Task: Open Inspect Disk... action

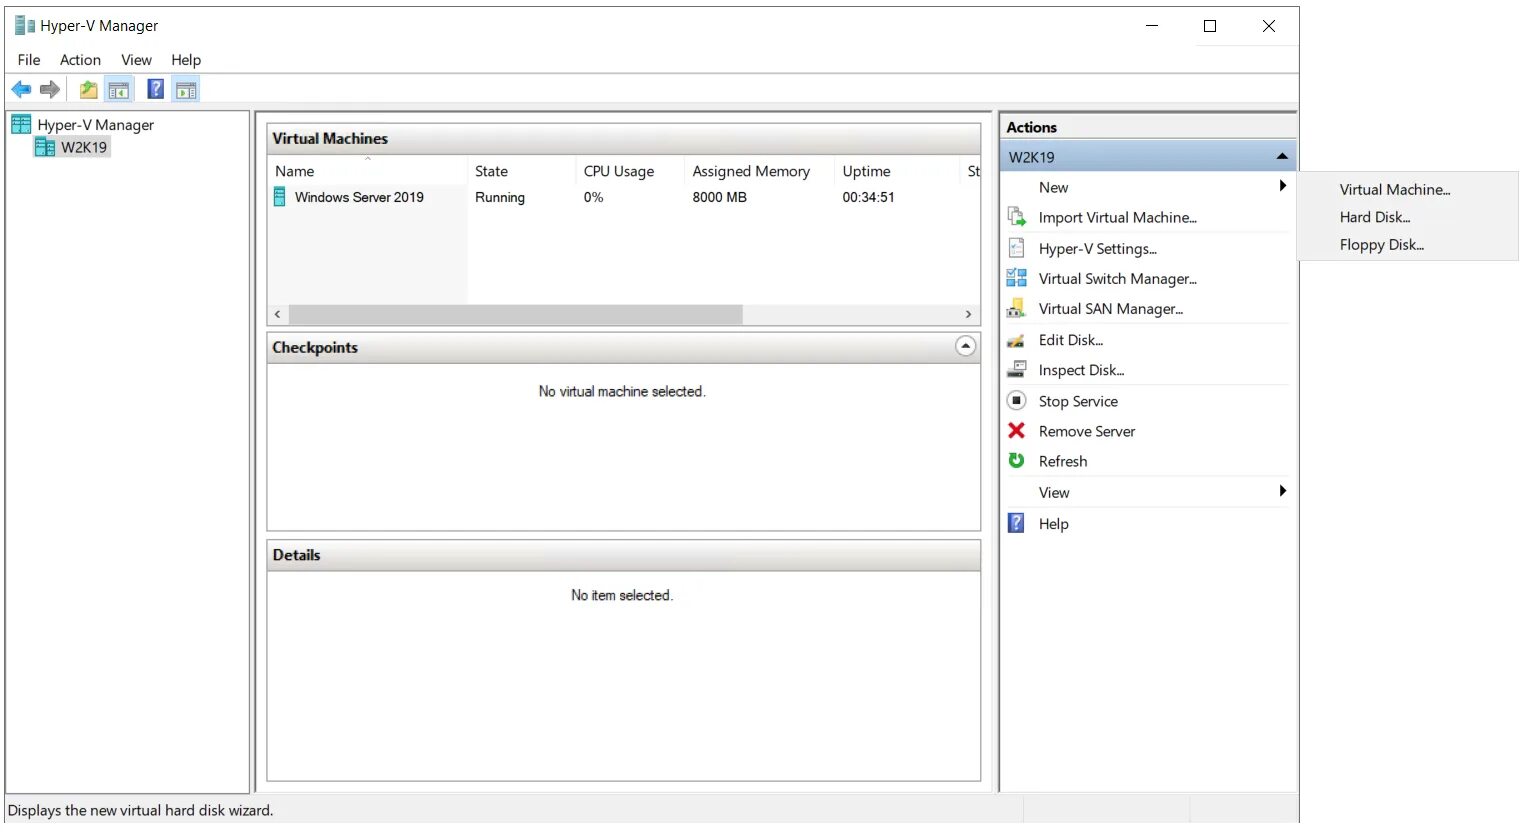Action: coord(1081,370)
